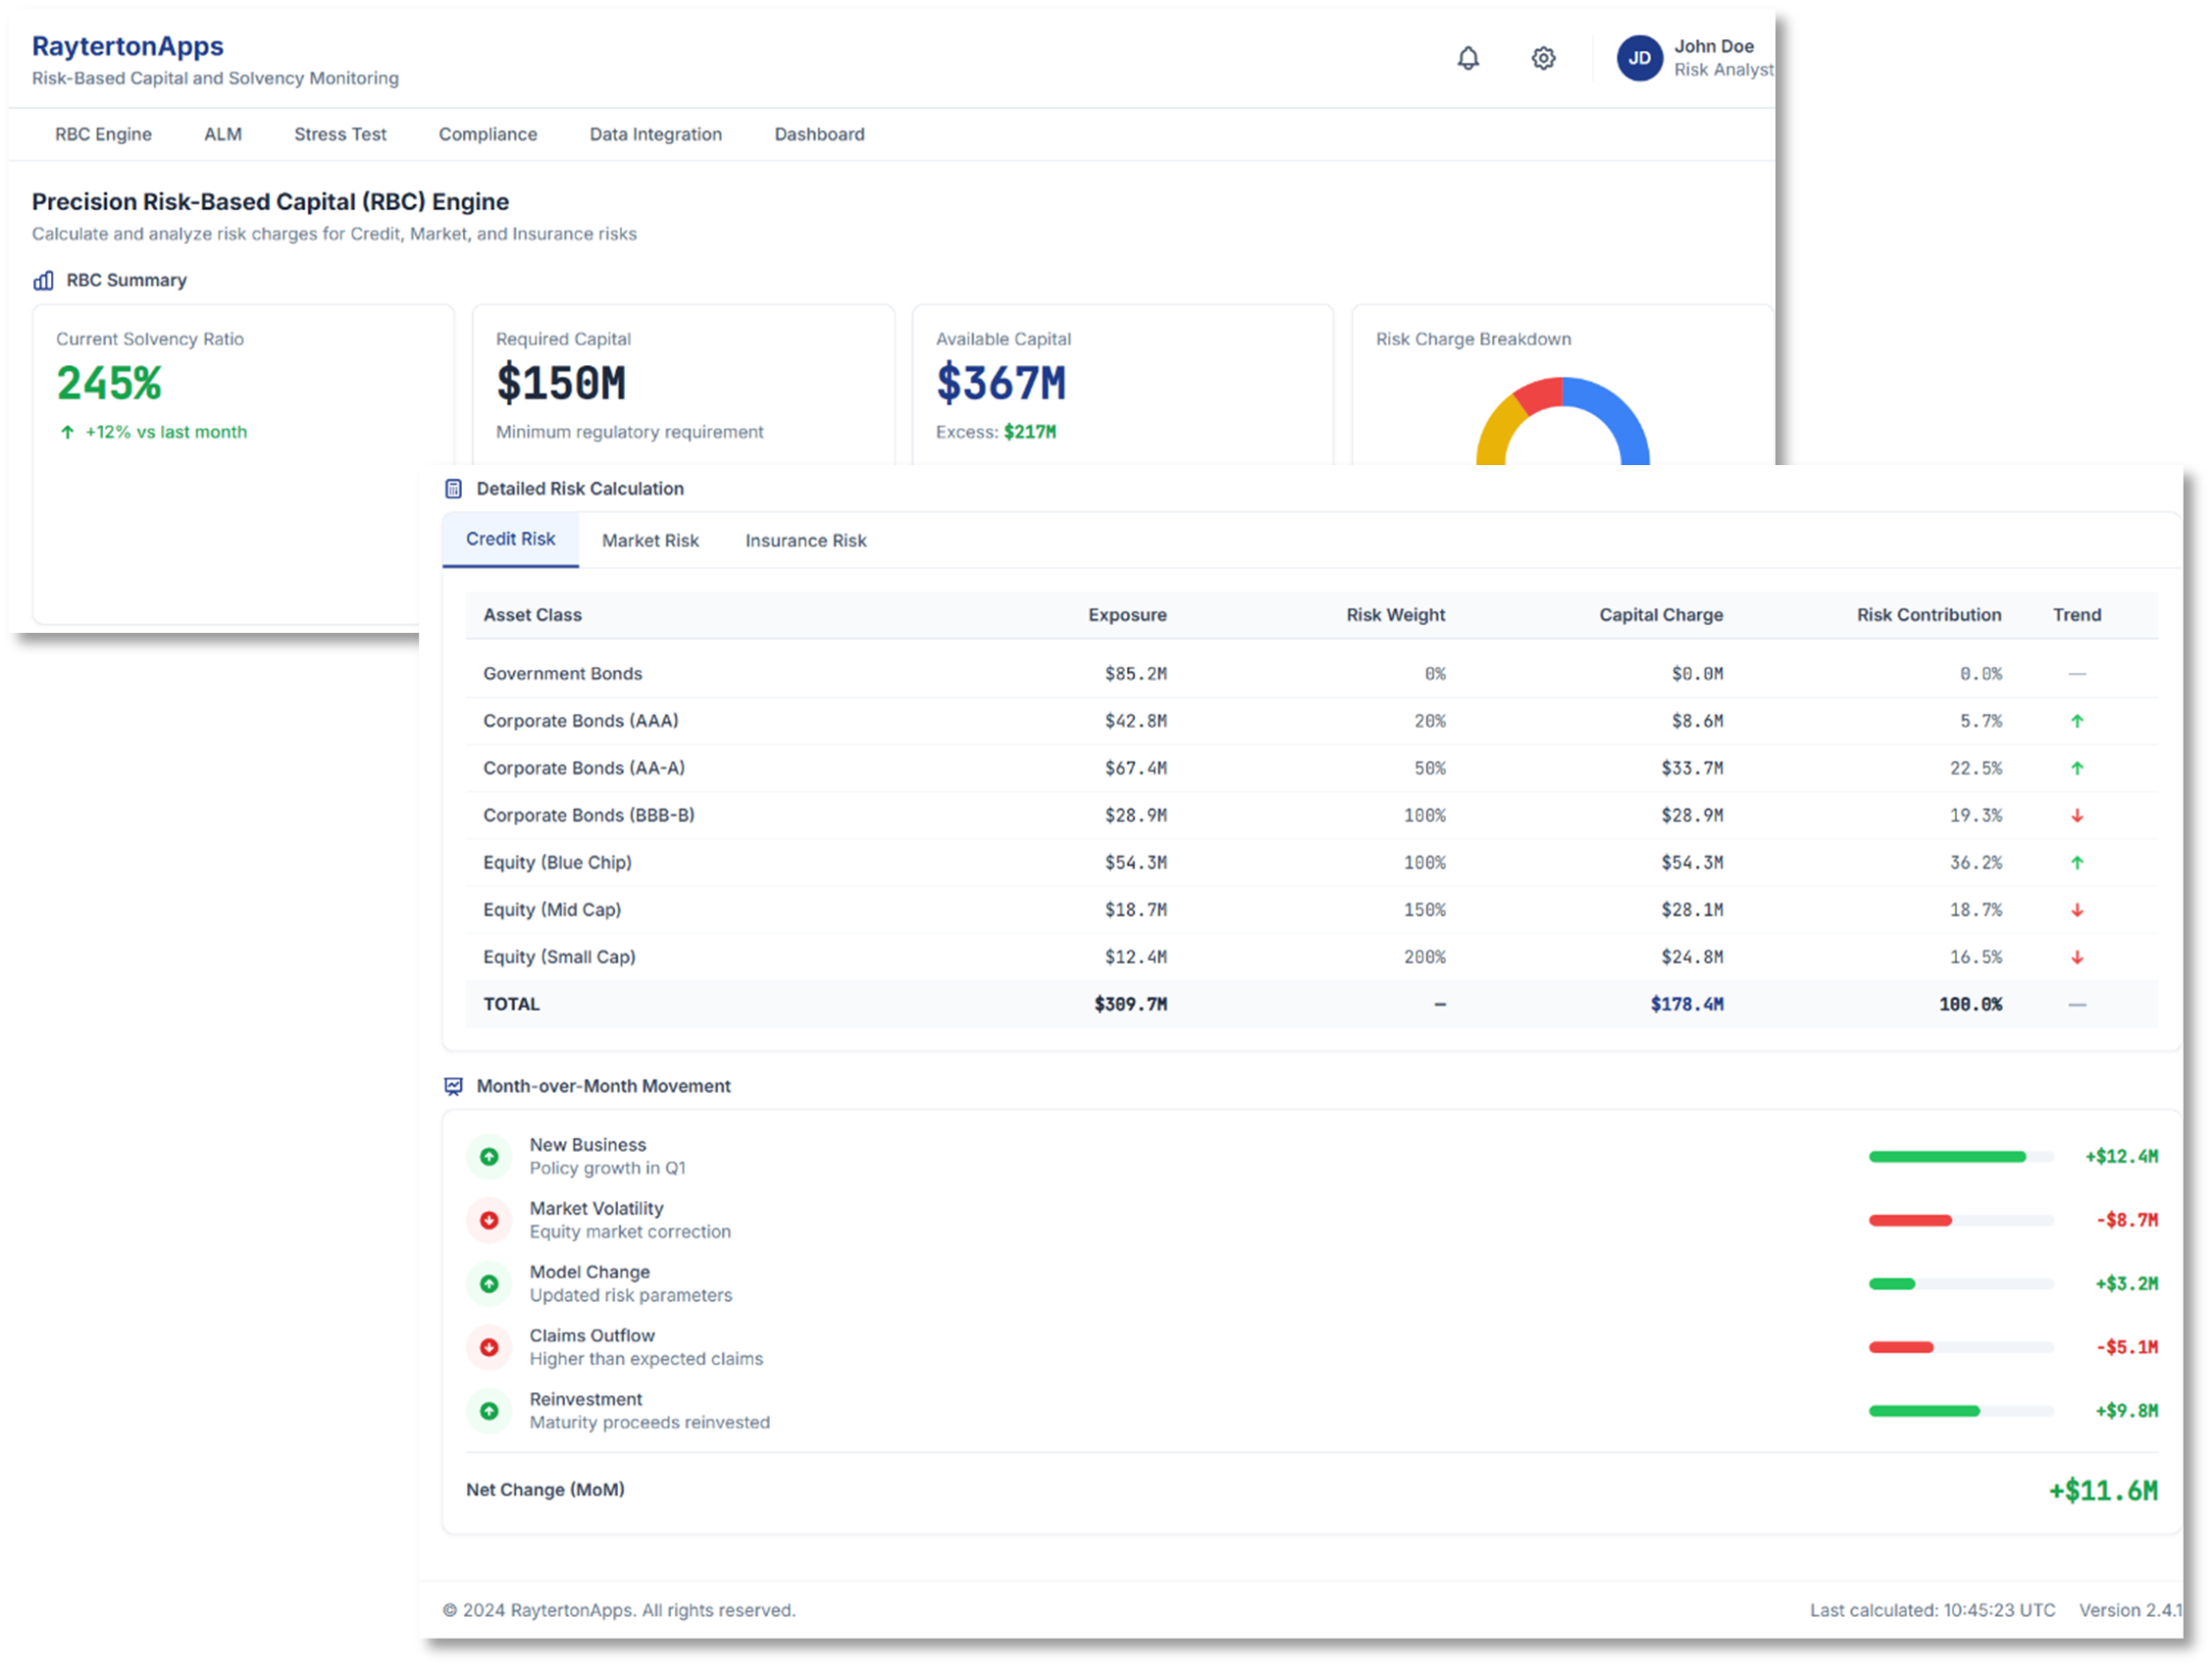The width and height of the screenshot is (2212, 1670).
Task: Switch to the Insurance Risk tab
Action: (x=805, y=540)
